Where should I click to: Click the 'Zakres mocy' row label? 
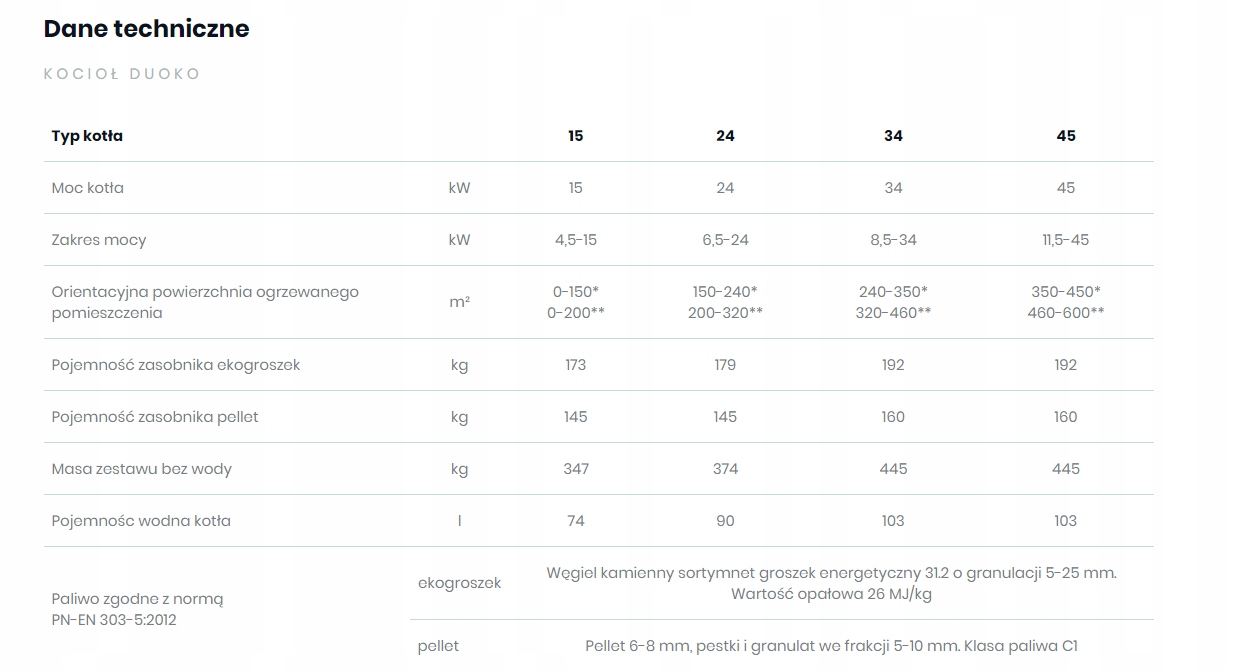[99, 240]
